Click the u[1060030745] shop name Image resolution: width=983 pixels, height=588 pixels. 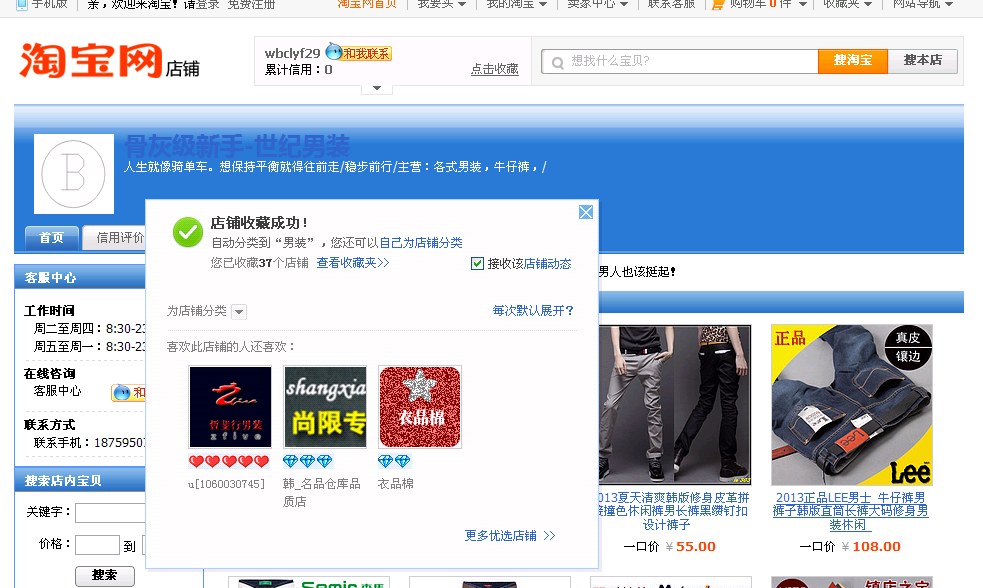pos(227,484)
